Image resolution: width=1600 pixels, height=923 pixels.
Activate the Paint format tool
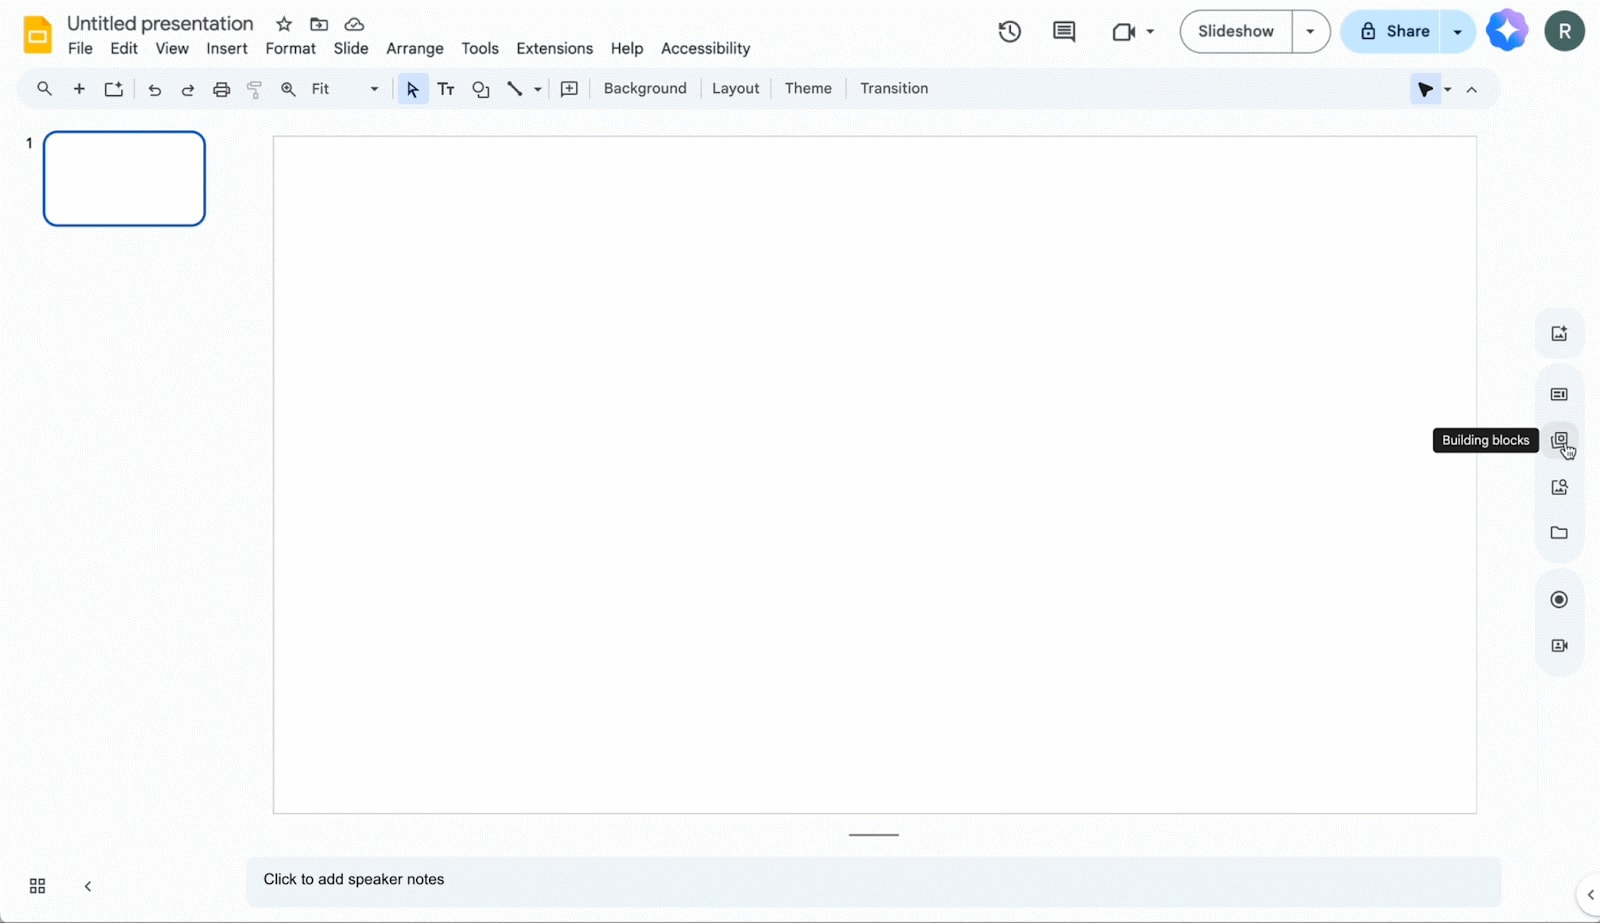click(x=254, y=89)
